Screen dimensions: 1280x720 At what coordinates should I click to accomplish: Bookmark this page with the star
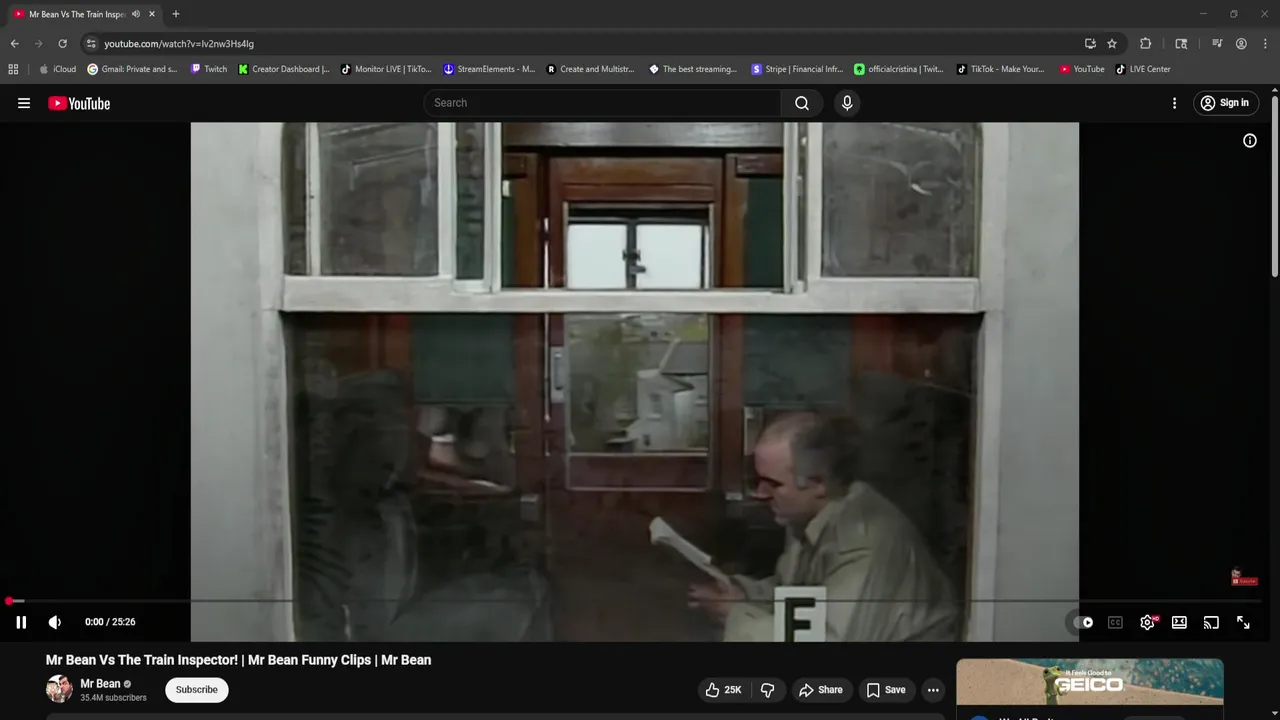click(1112, 44)
